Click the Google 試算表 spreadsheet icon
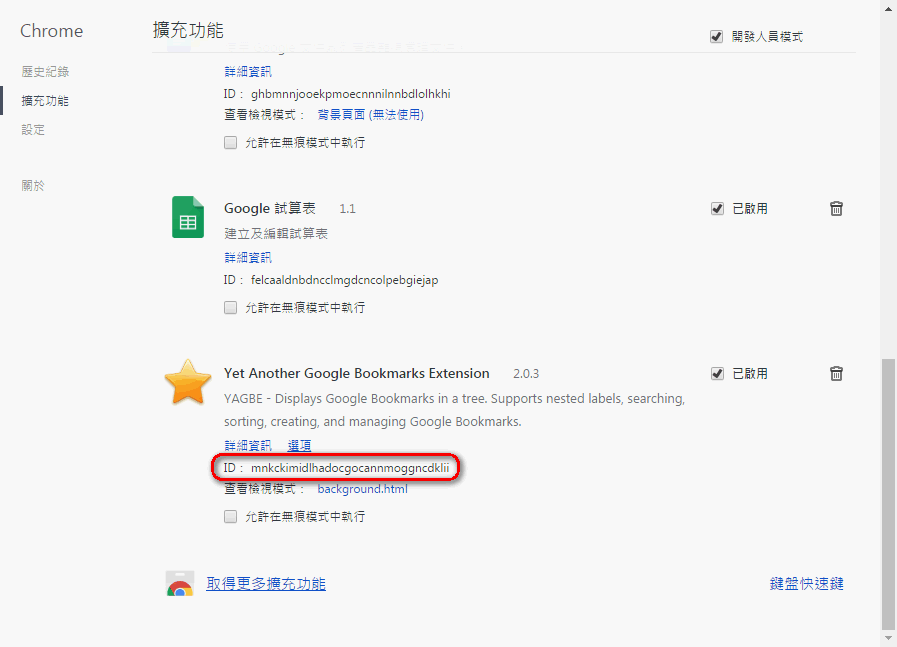This screenshot has height=647, width=897. pyautogui.click(x=188, y=217)
